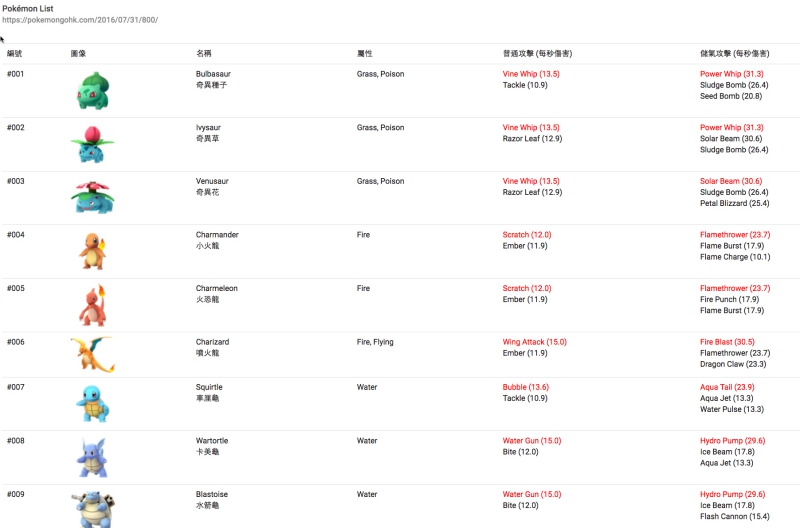
Task: Click the 編號 column header
Action: pos(15,52)
